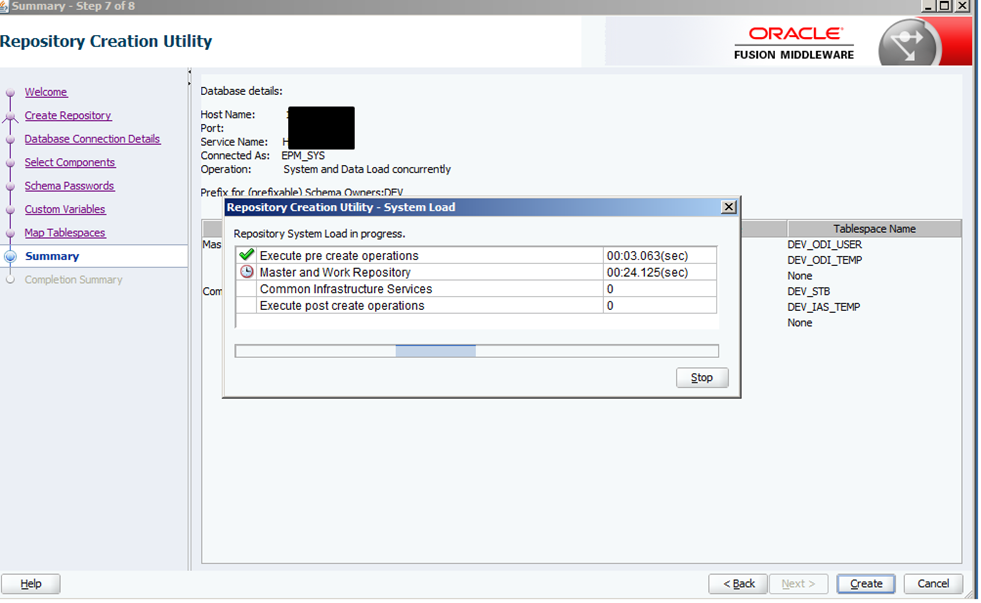The width and height of the screenshot is (981, 603).
Task: Stop the repository system load
Action: point(702,378)
